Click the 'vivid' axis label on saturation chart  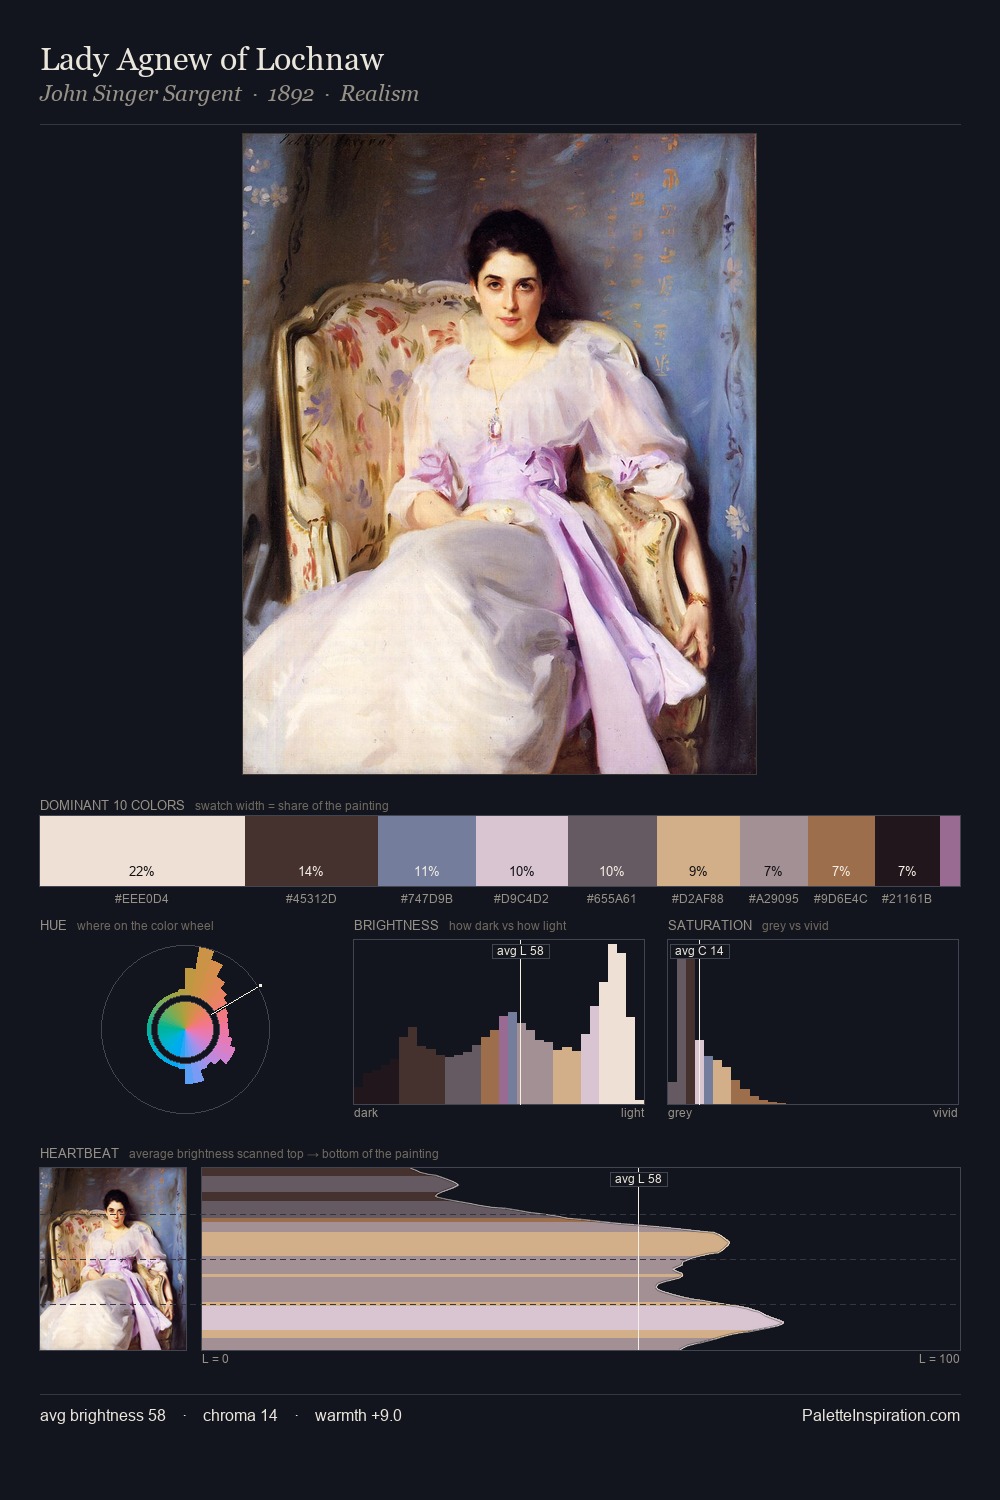945,1113
